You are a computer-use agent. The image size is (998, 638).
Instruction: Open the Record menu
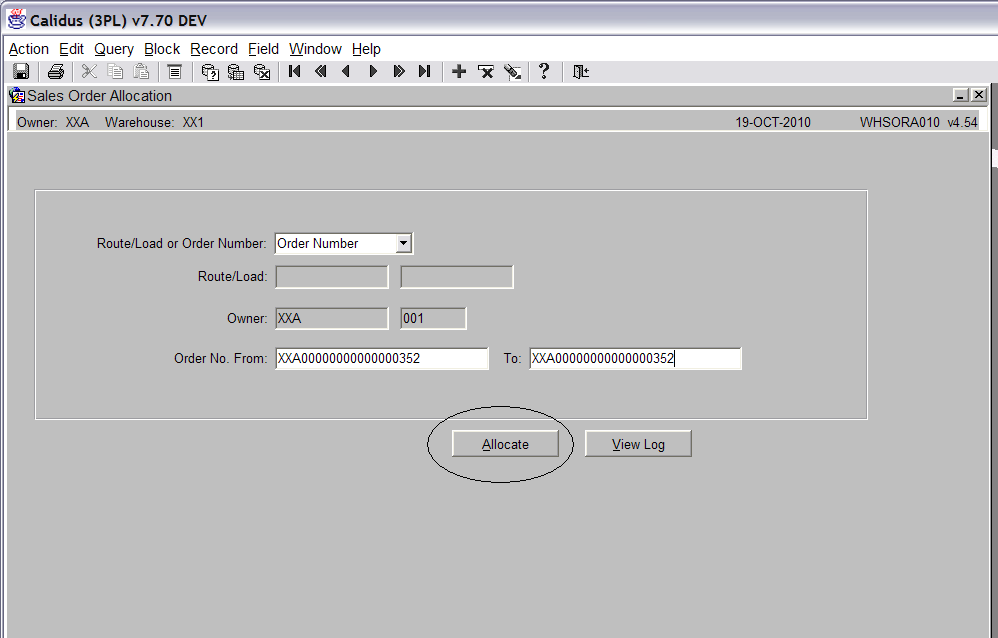pyautogui.click(x=214, y=49)
